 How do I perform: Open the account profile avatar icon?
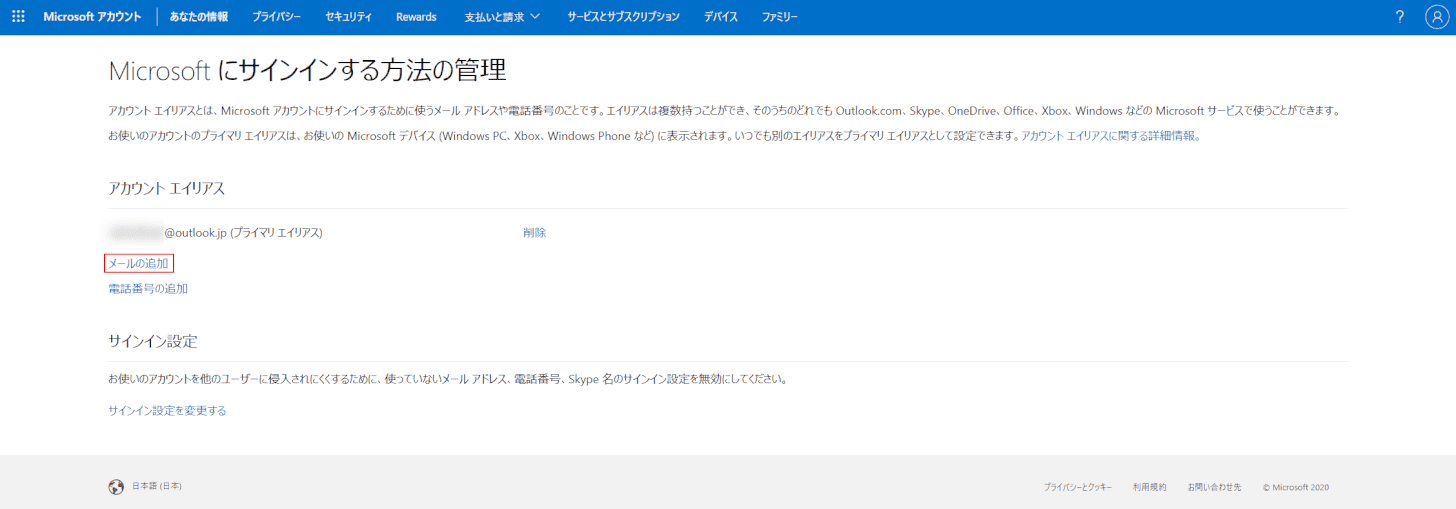(1436, 17)
